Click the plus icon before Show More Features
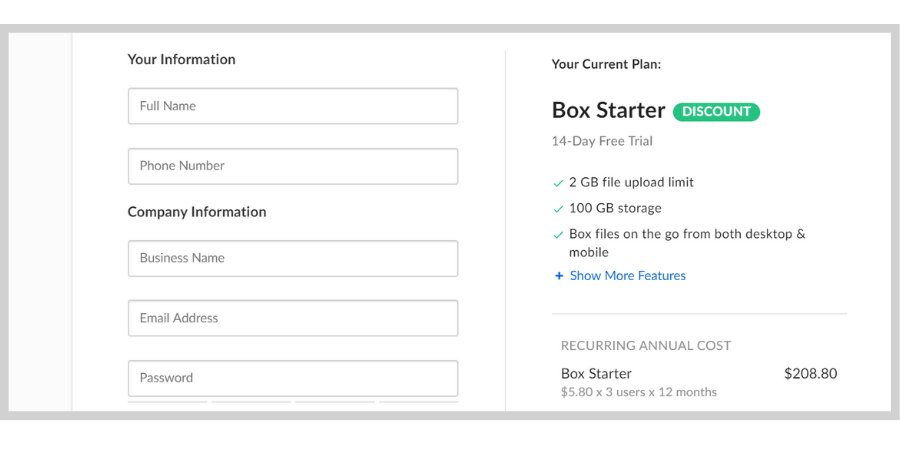This screenshot has height=465, width=900. coord(559,276)
